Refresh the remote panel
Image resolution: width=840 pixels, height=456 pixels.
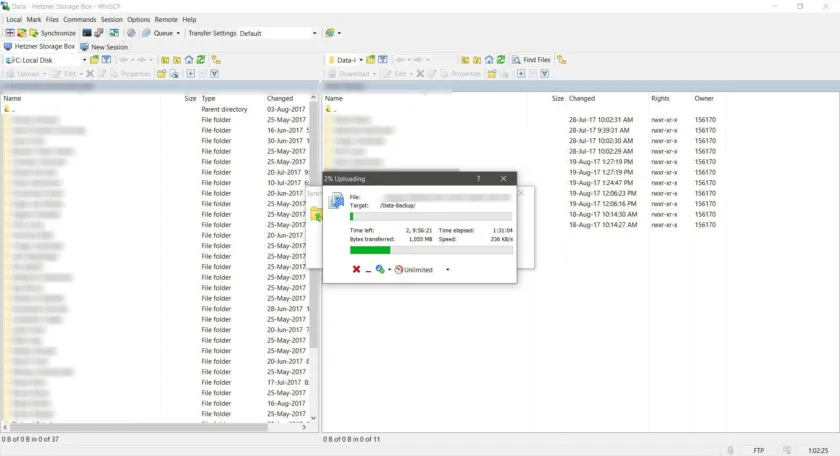coord(501,59)
